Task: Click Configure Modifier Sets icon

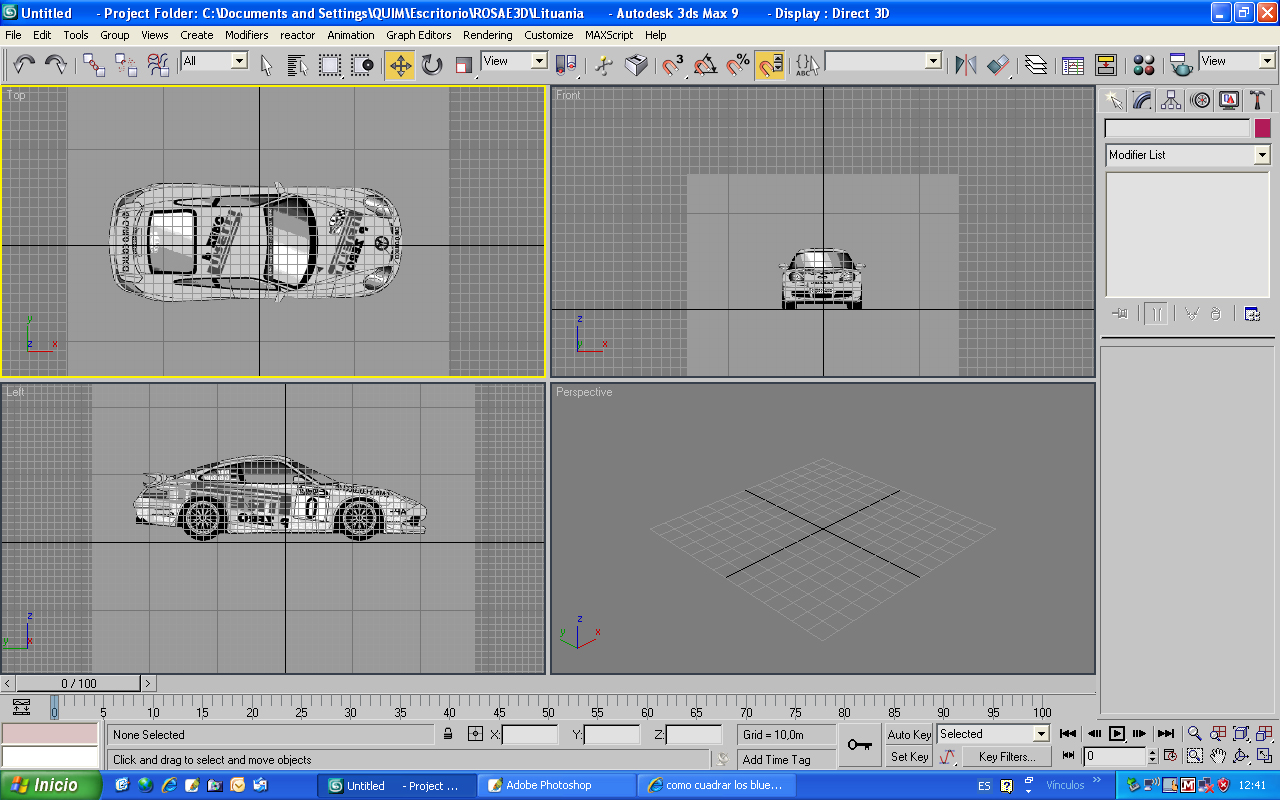Action: 1251,313
